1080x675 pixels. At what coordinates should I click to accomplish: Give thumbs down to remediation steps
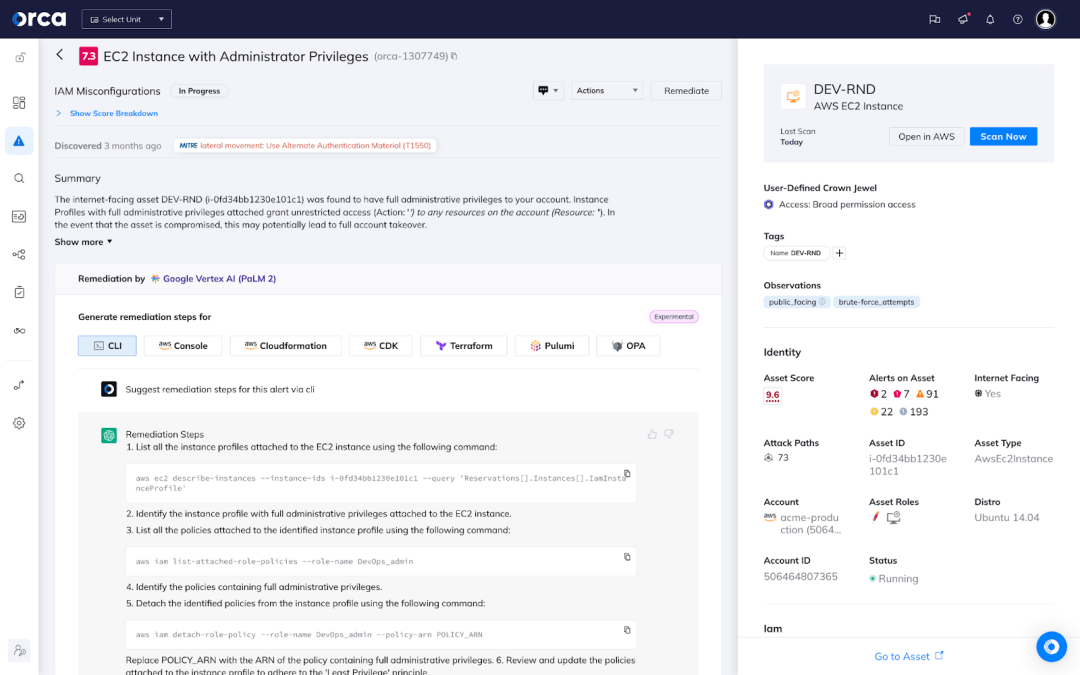click(x=669, y=434)
